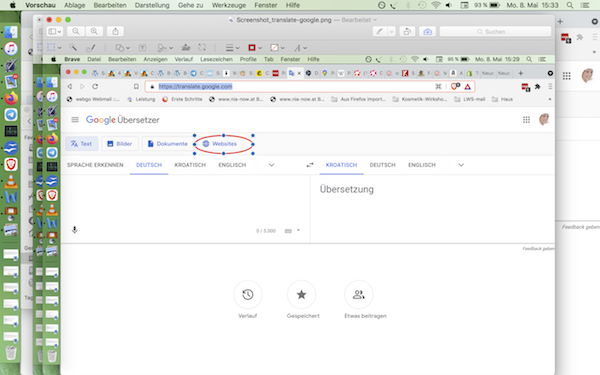Zoom in using Preview's magnifier plus button

[x=94, y=31]
